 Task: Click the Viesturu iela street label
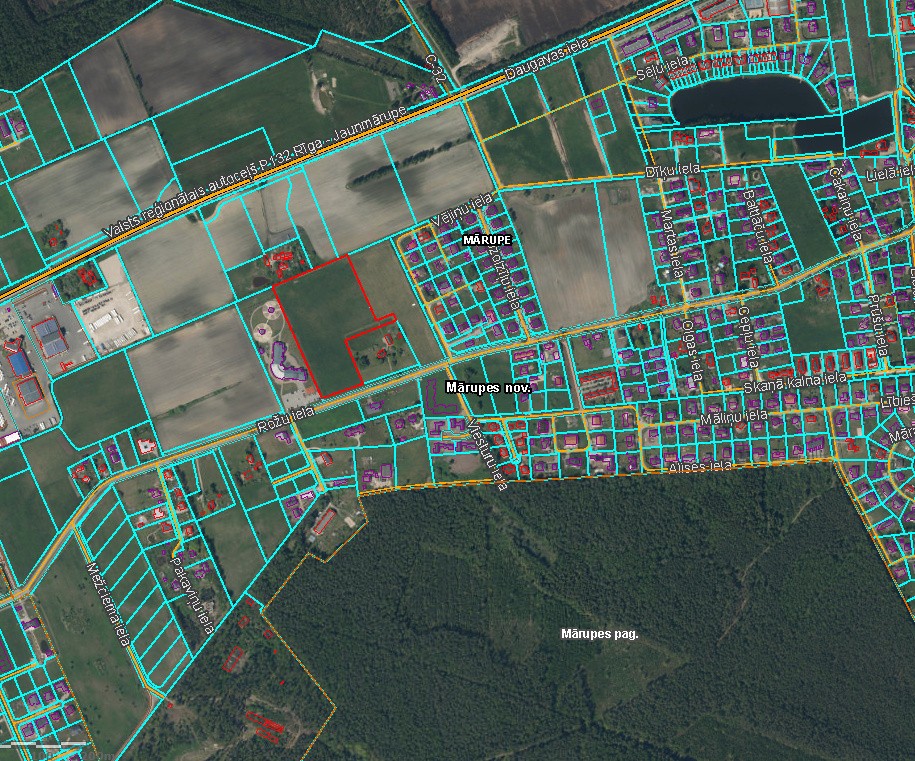click(x=487, y=453)
